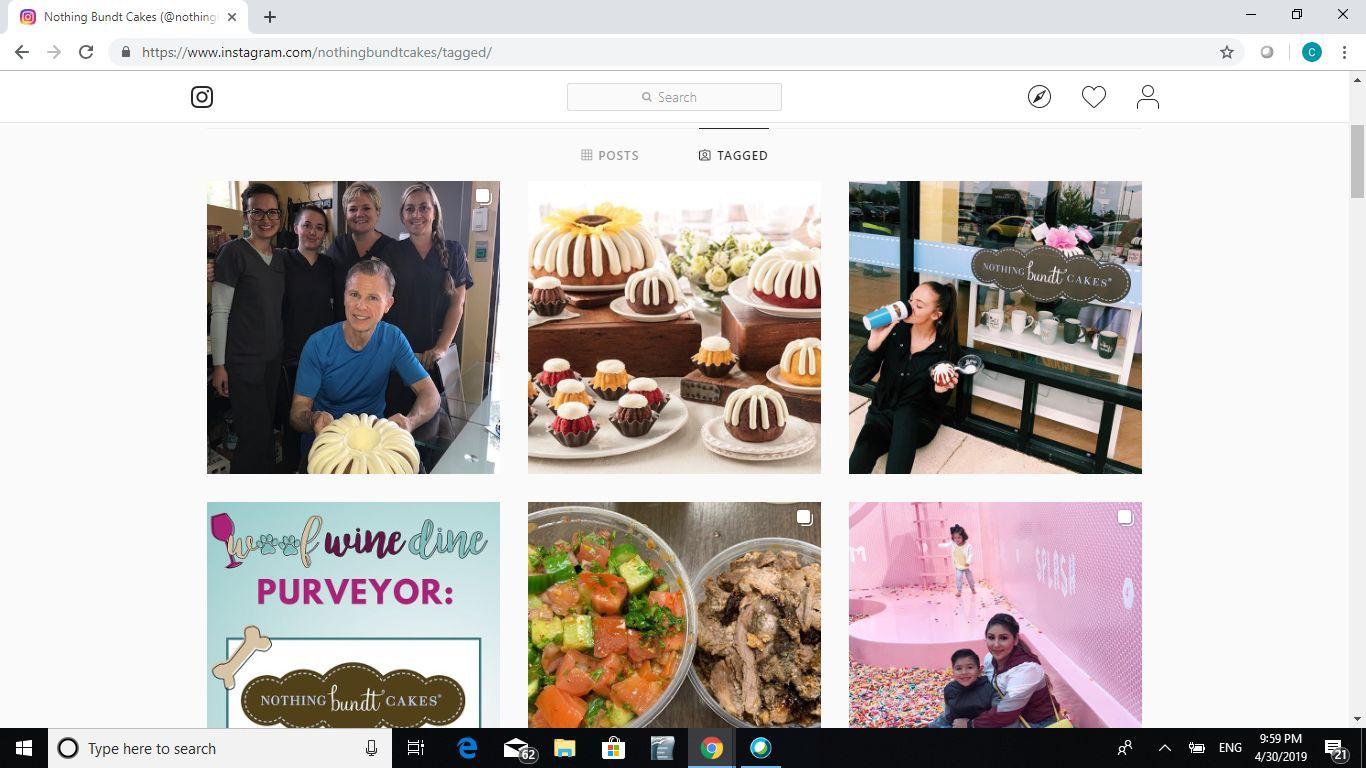Click the Instagram home logo icon

click(202, 97)
